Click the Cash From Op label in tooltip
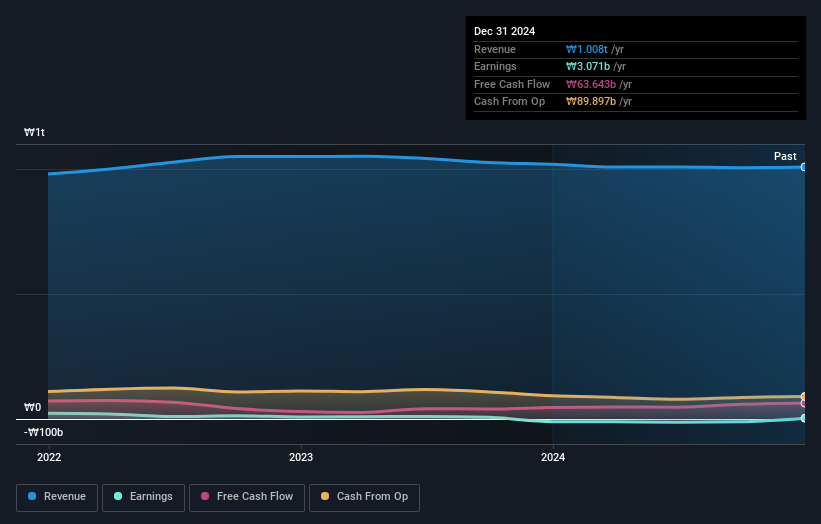 click(509, 102)
